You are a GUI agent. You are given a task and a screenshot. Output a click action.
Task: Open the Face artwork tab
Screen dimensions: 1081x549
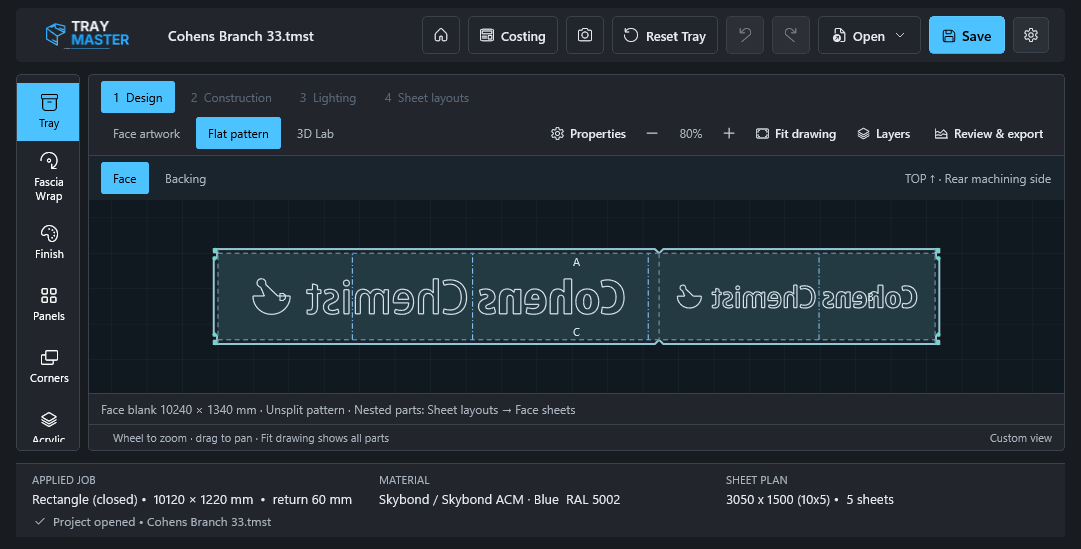tap(146, 133)
